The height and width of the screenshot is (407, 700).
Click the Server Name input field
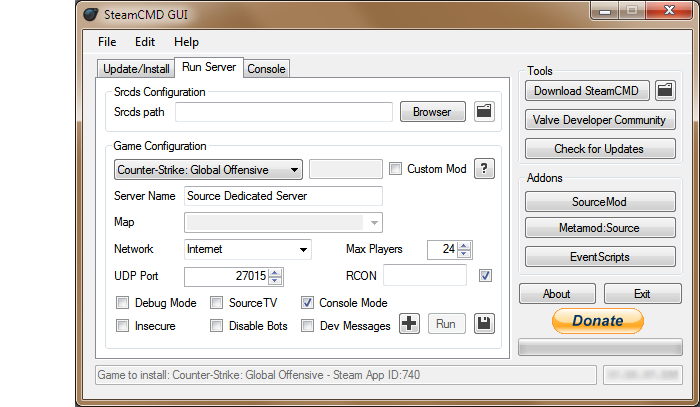(x=283, y=196)
